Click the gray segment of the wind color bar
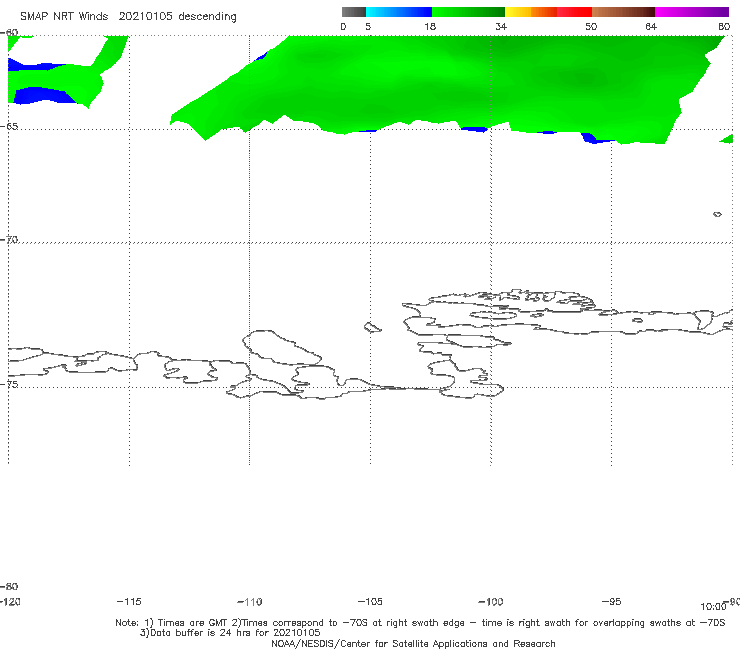Image resolution: width=740 pixels, height=650 pixels. [353, 12]
